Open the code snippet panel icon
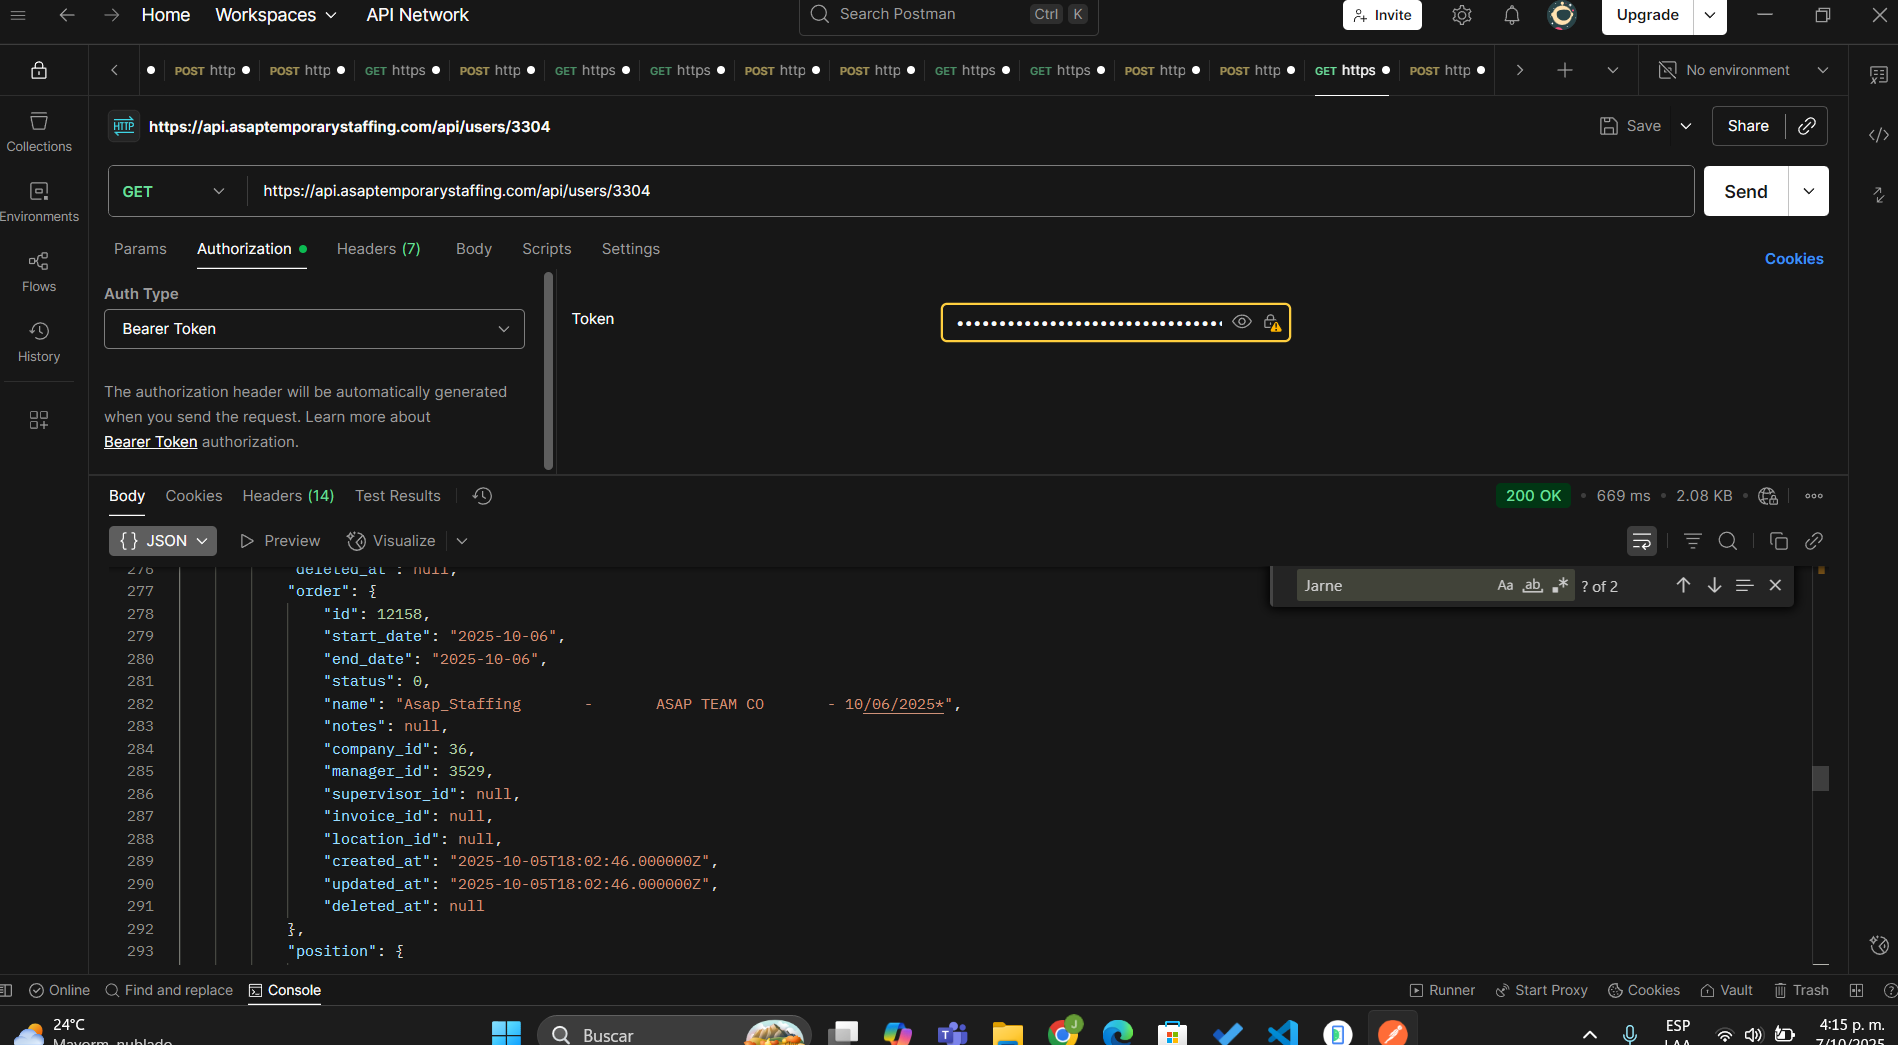This screenshot has height=1045, width=1898. pyautogui.click(x=1878, y=135)
